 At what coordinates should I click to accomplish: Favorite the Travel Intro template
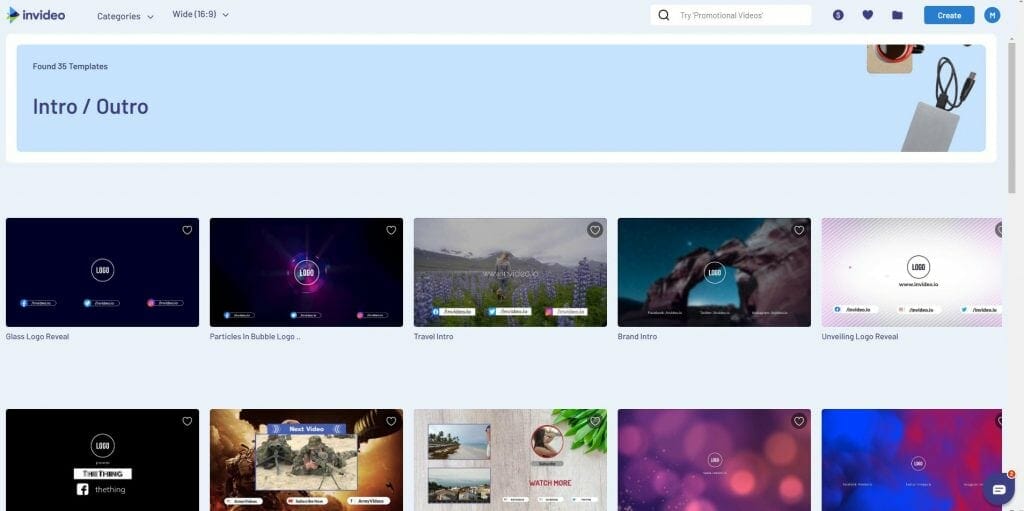595,230
